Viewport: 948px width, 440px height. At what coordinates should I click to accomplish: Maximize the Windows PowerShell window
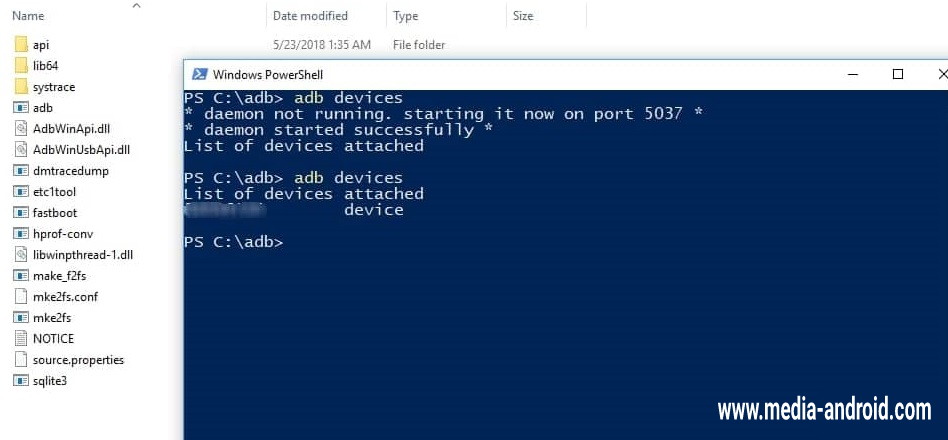(x=898, y=74)
